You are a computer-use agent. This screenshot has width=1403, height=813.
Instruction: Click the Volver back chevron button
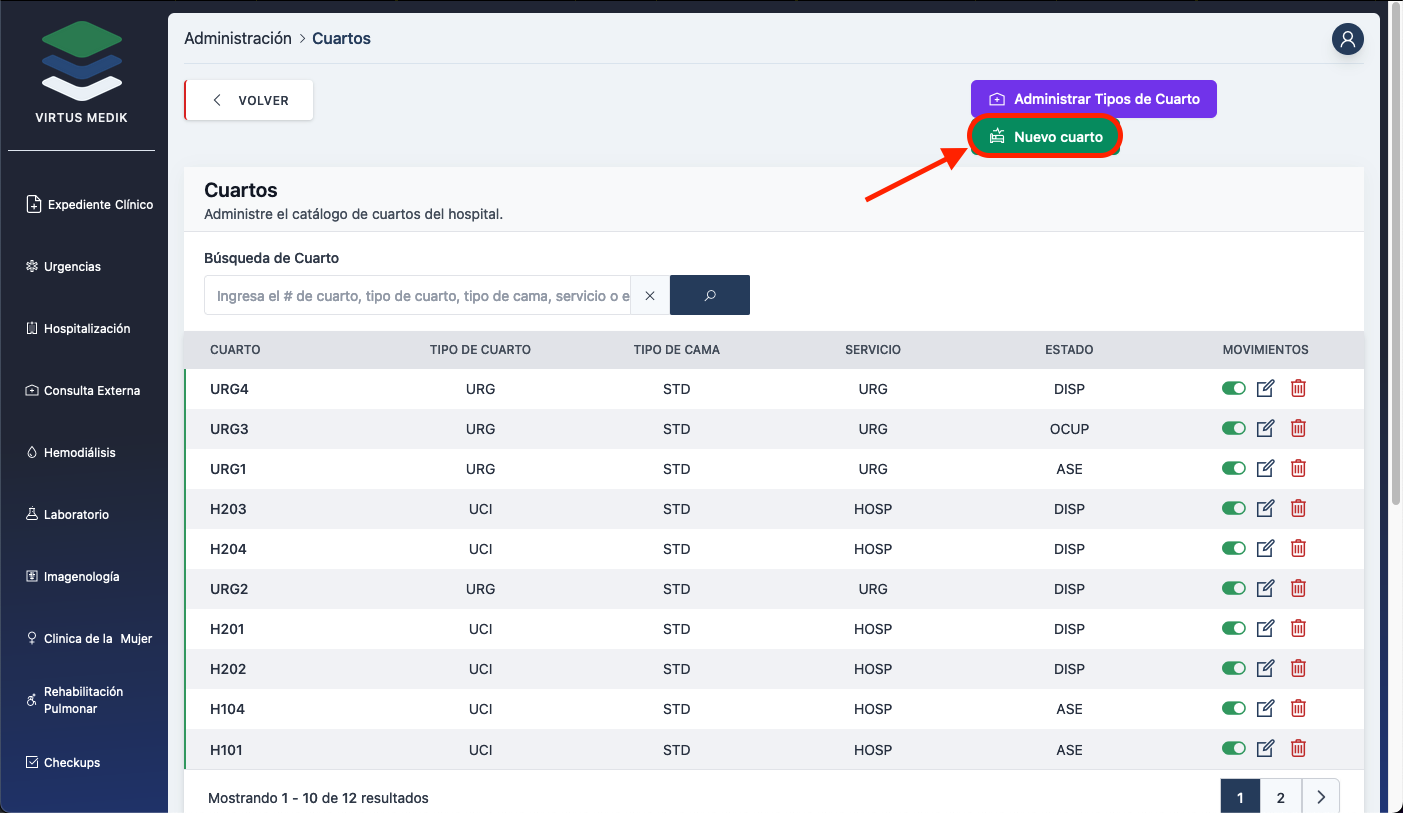[x=249, y=101]
